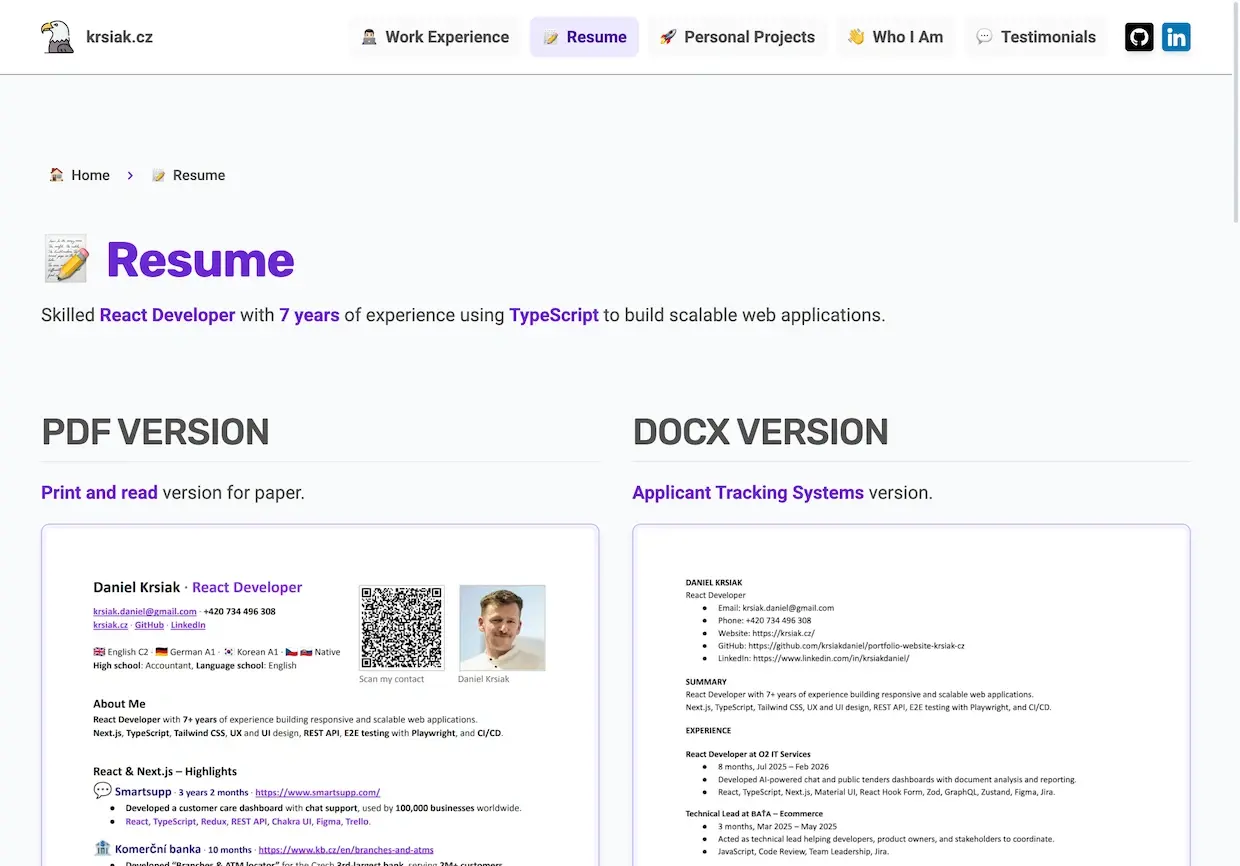1240x866 pixels.
Task: Click the Home breadcrumb link
Action: click(90, 175)
